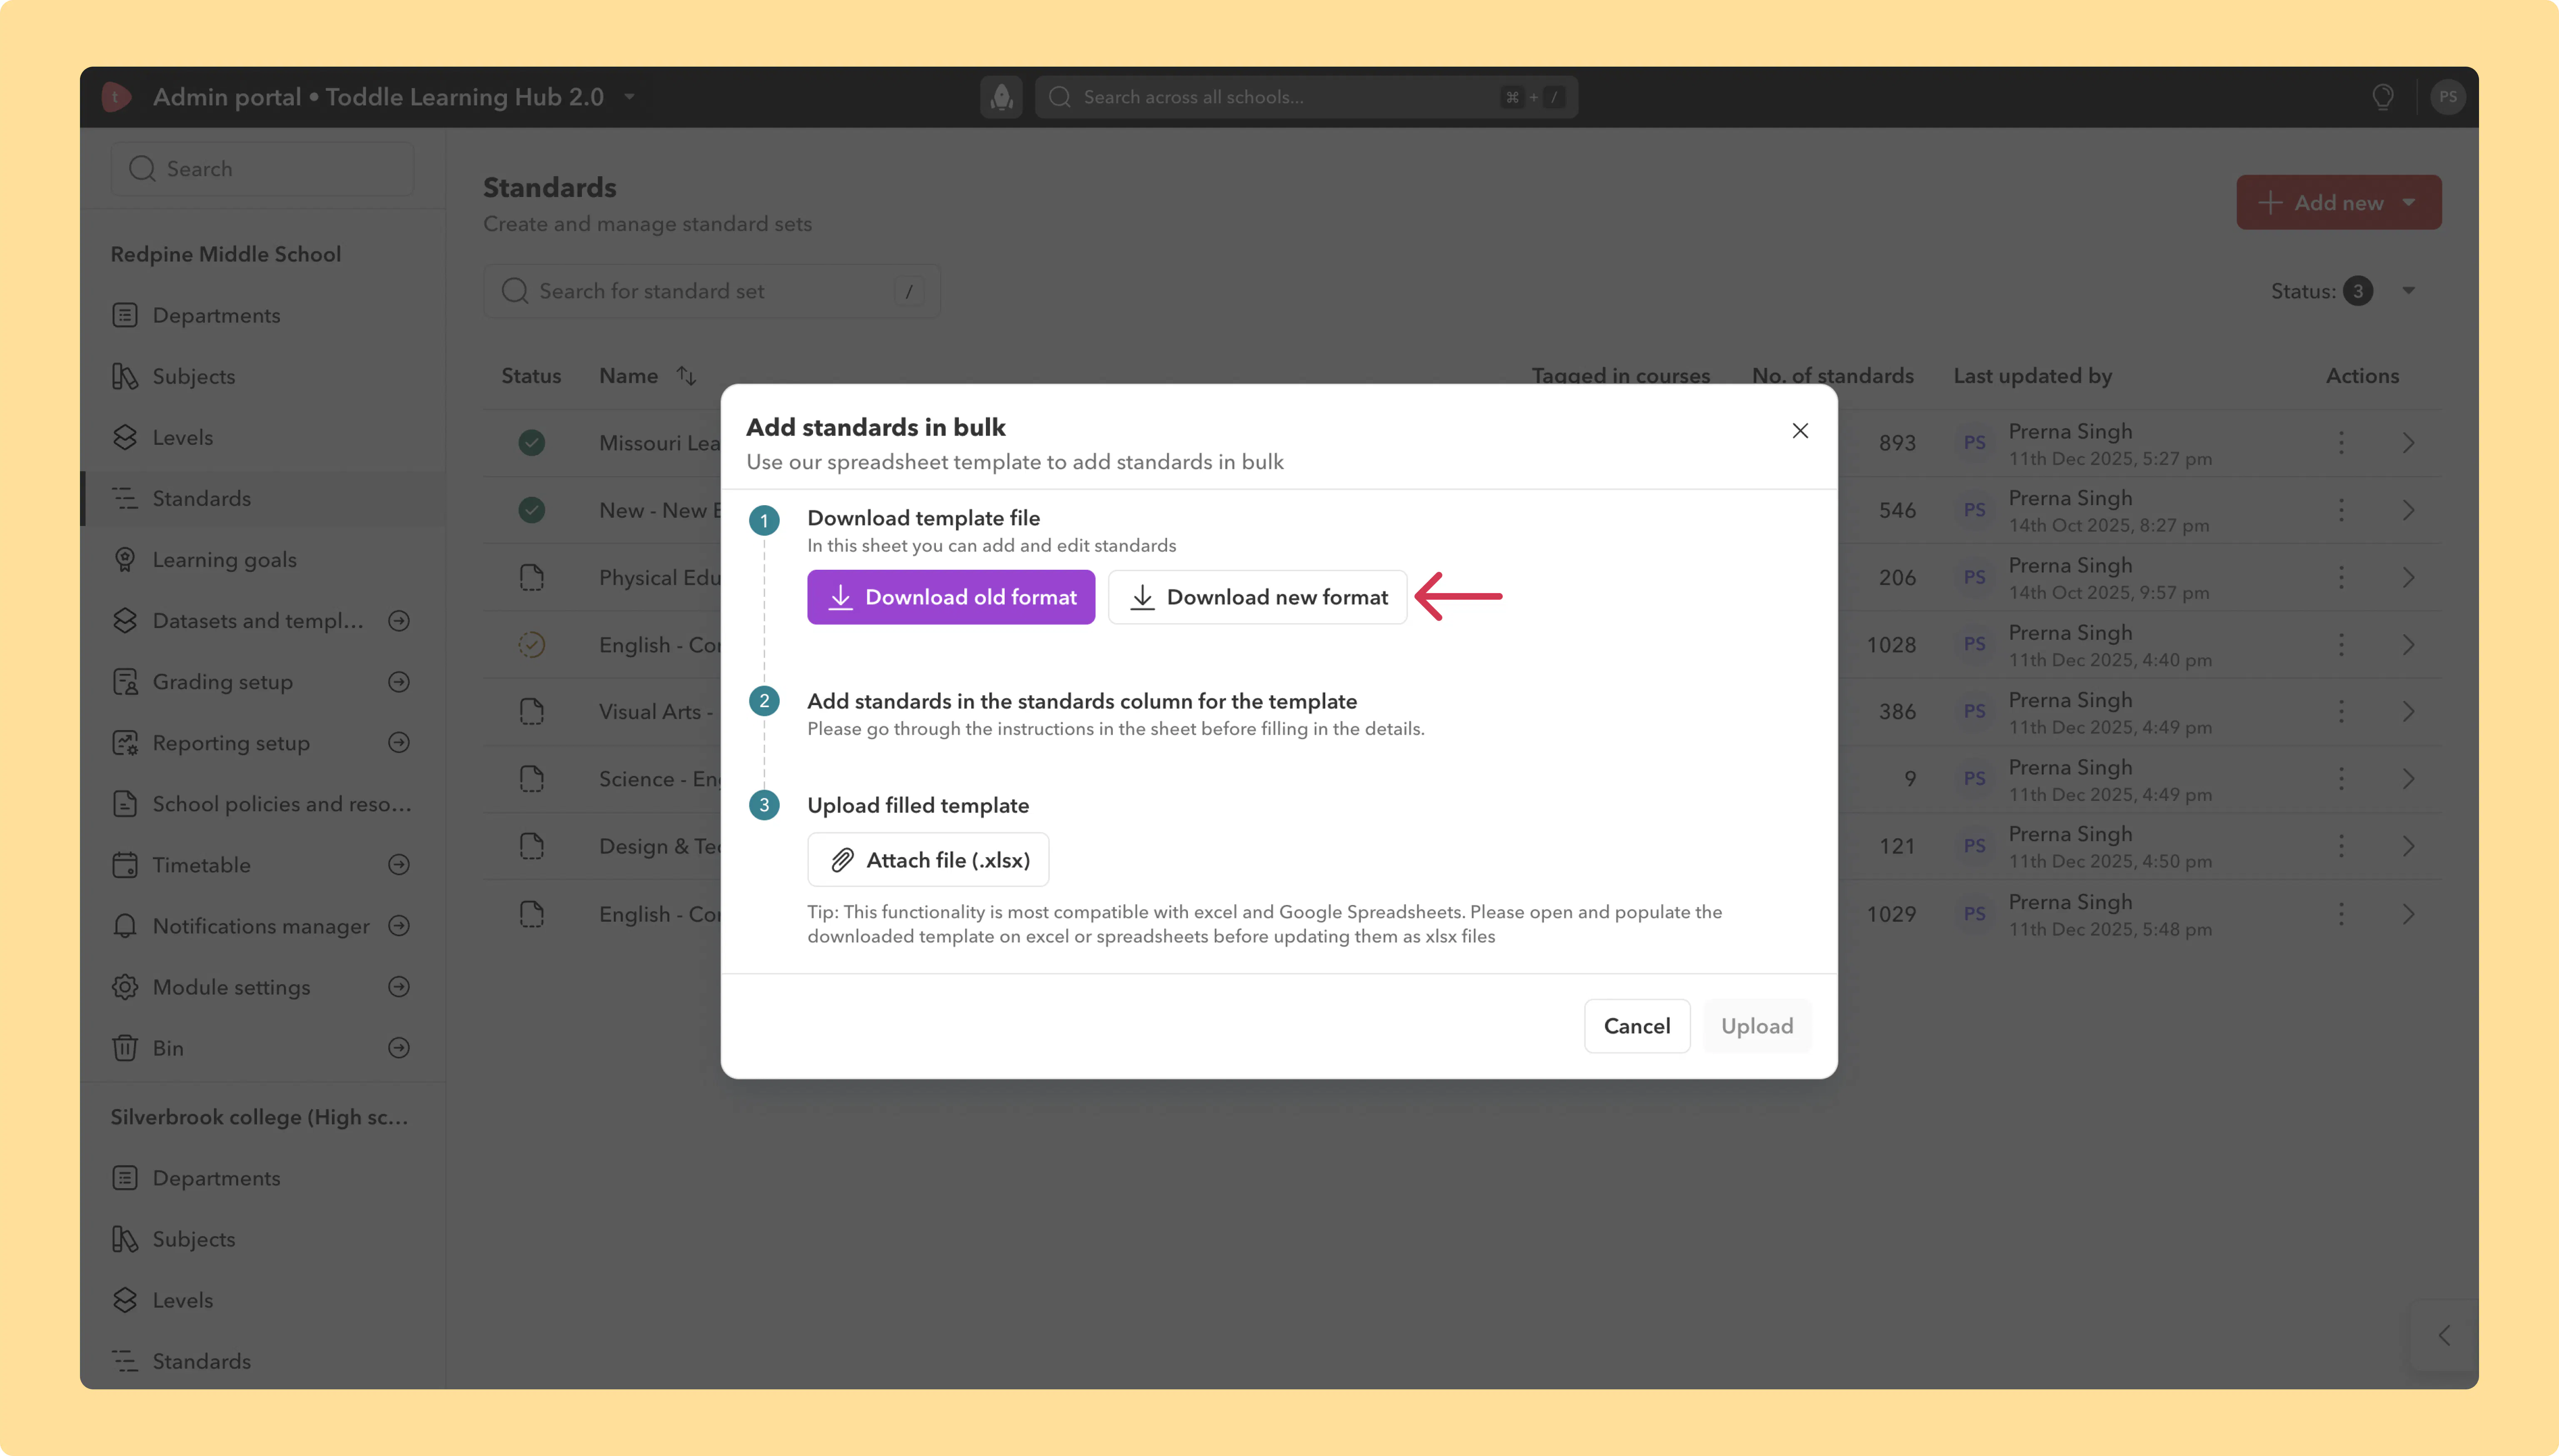This screenshot has width=2559, height=1456.
Task: Open Departments under Silverbrook college
Action: (x=263, y=1178)
